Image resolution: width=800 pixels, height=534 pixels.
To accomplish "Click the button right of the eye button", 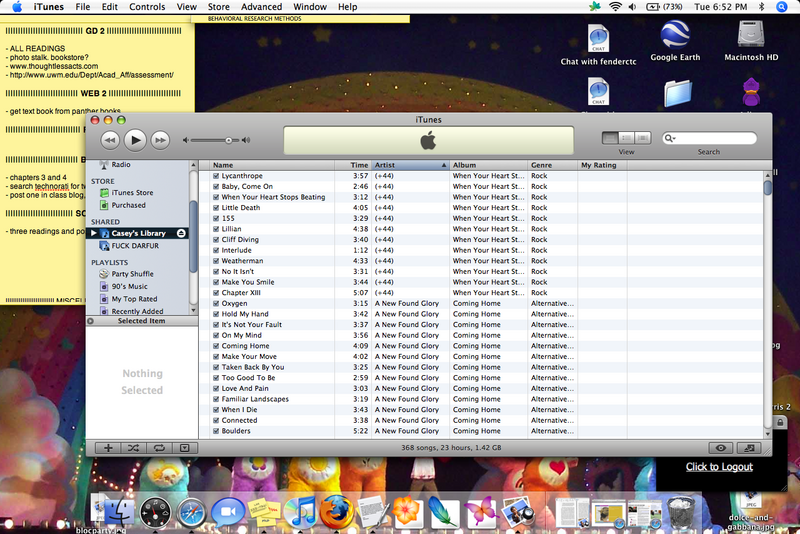I will pos(749,448).
